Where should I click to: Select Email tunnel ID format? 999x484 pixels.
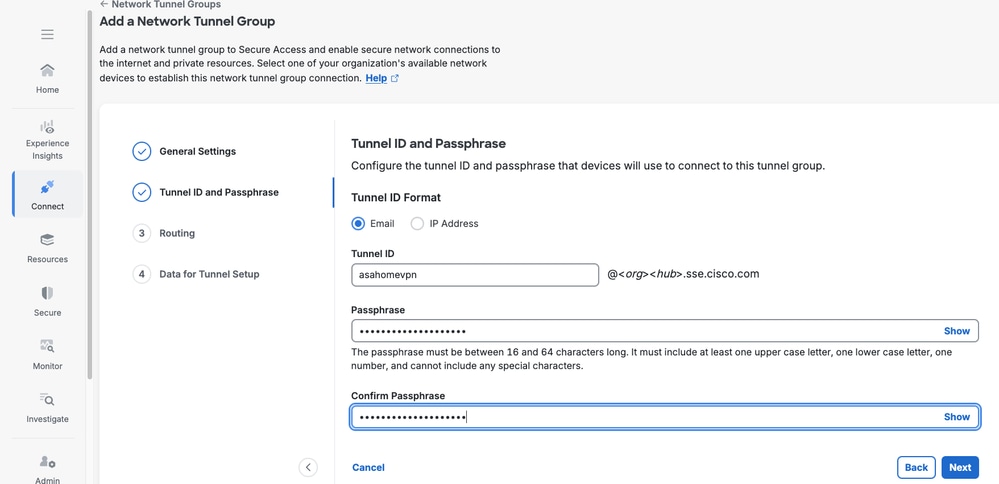(358, 224)
